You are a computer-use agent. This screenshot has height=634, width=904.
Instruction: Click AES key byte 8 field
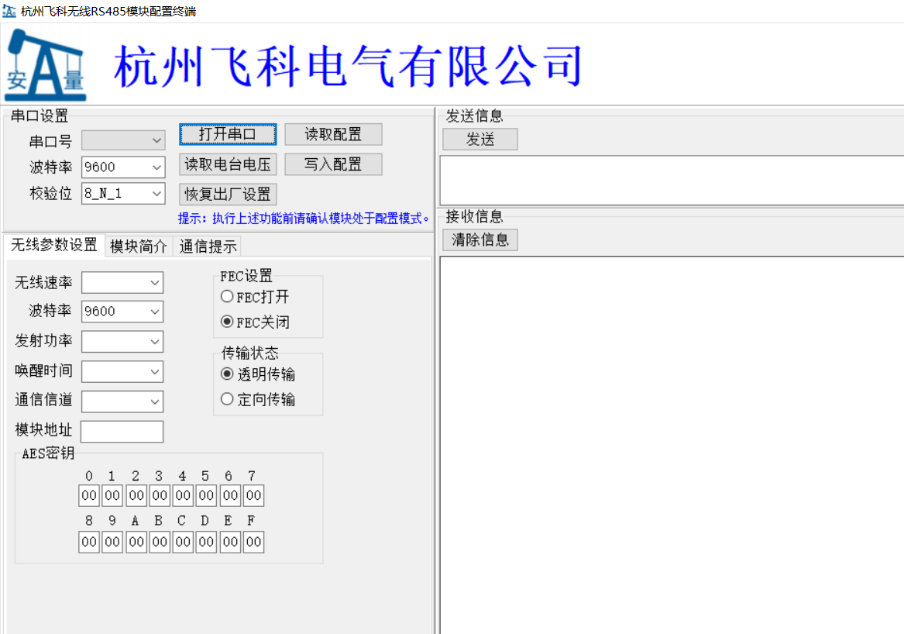[89, 542]
